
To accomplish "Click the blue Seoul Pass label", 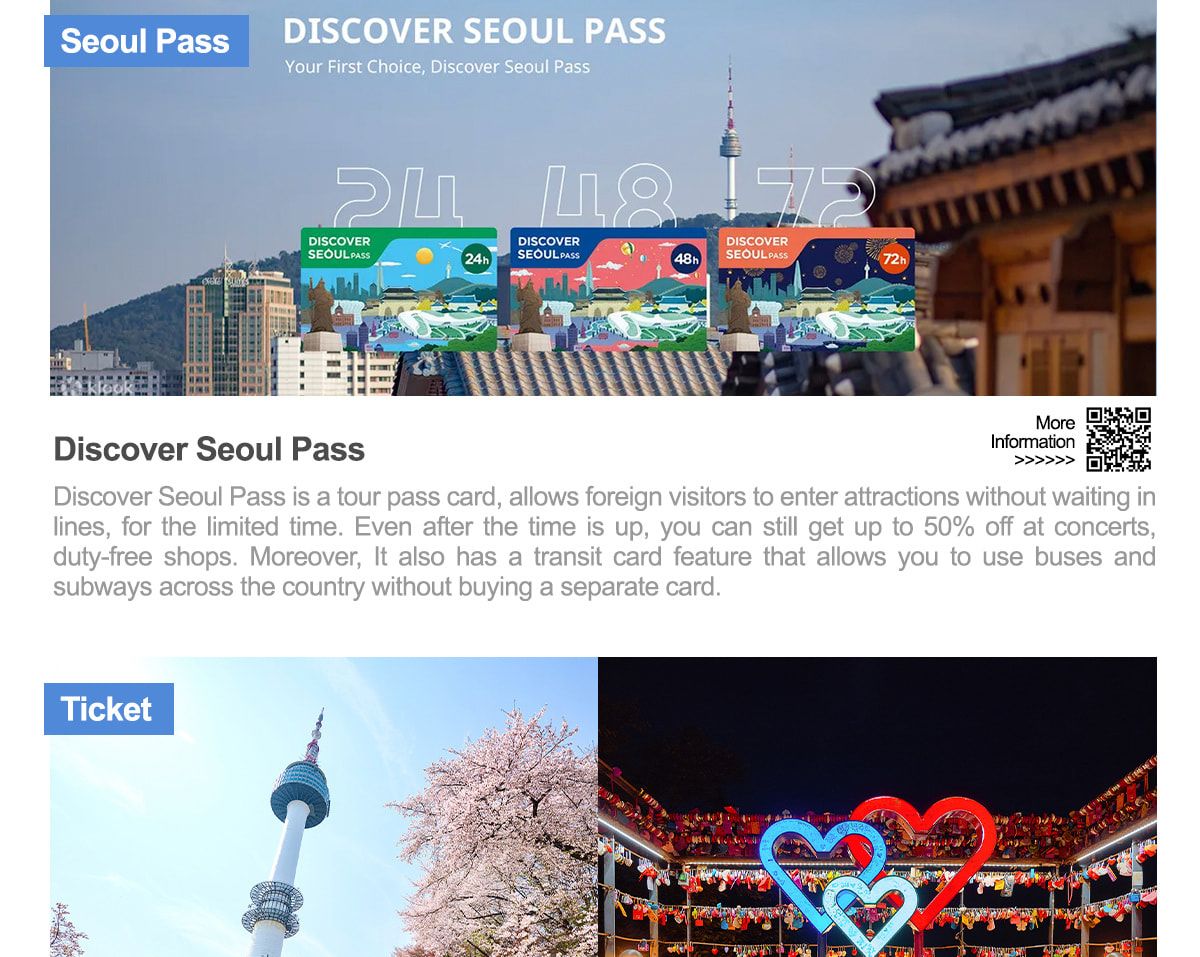I will click(146, 41).
